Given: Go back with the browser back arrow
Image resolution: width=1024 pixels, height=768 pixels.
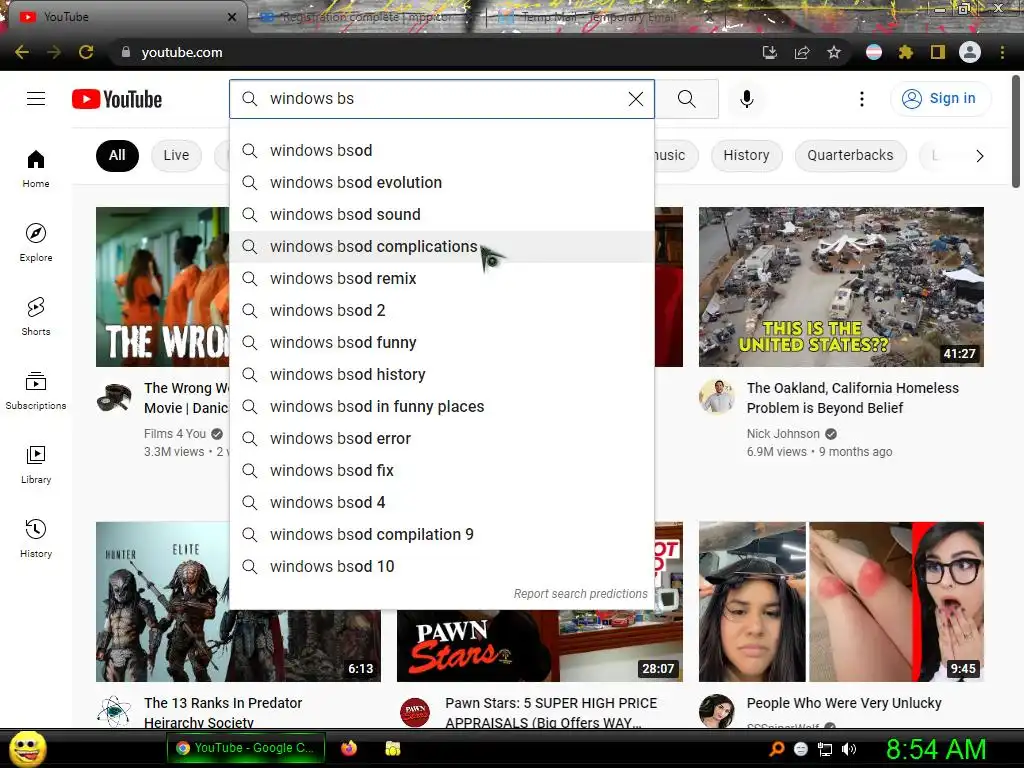Looking at the screenshot, I should 22,52.
